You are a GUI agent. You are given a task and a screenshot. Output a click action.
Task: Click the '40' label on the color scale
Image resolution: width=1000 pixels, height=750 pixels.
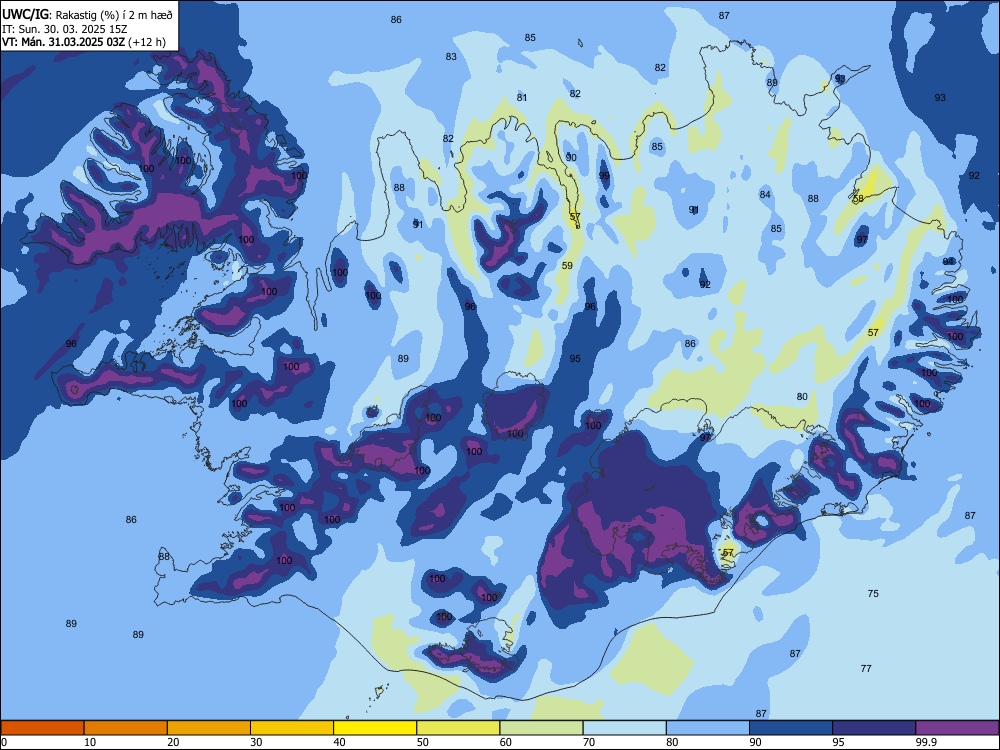pyautogui.click(x=340, y=742)
